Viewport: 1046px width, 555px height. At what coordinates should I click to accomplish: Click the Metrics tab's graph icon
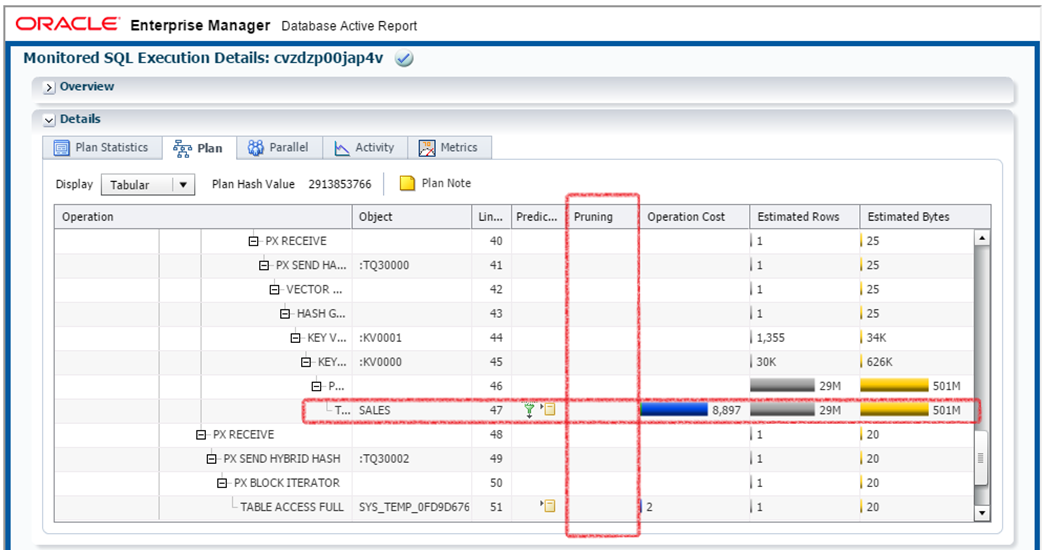tap(427, 148)
